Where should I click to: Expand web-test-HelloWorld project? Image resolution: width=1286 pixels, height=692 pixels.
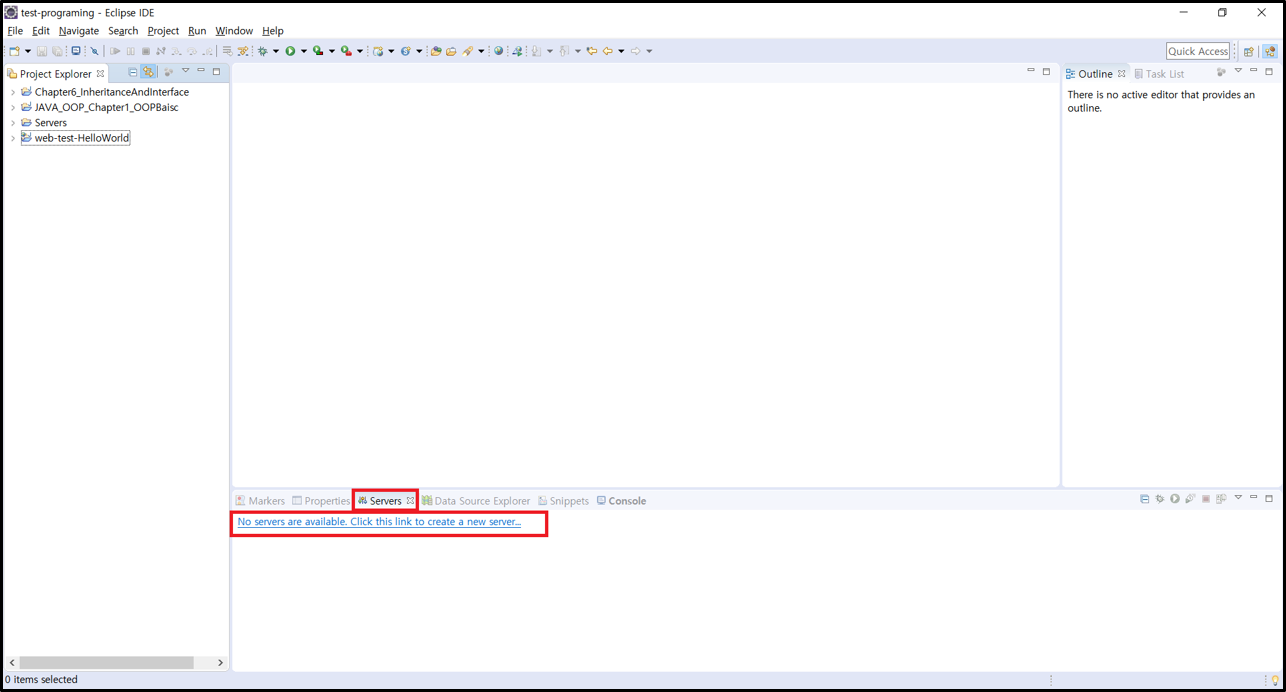click(13, 138)
